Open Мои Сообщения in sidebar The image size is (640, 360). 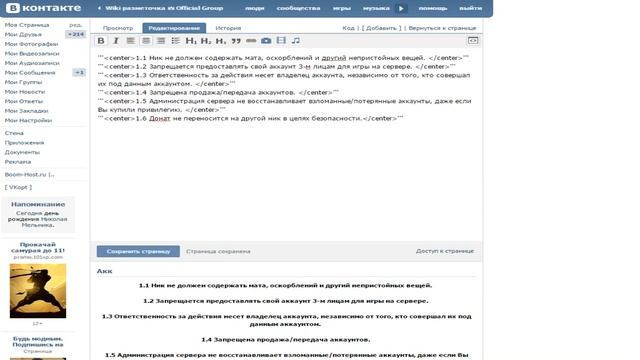tap(30, 73)
